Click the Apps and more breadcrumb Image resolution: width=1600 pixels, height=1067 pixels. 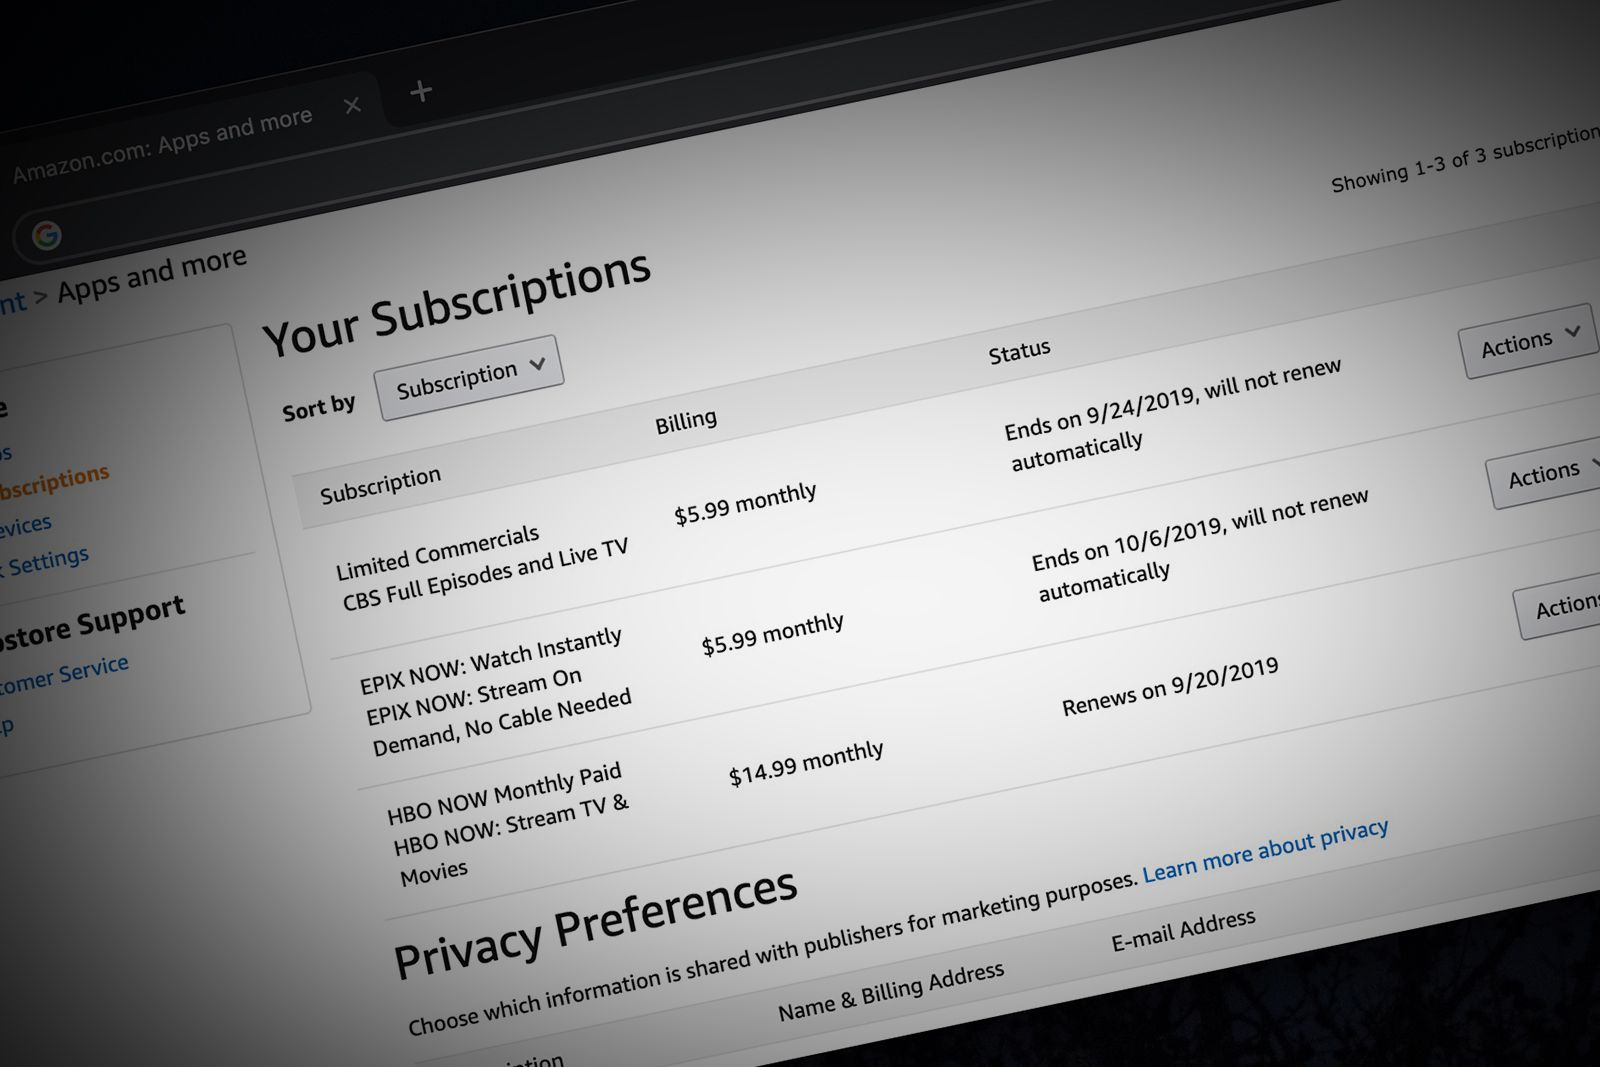(x=152, y=275)
